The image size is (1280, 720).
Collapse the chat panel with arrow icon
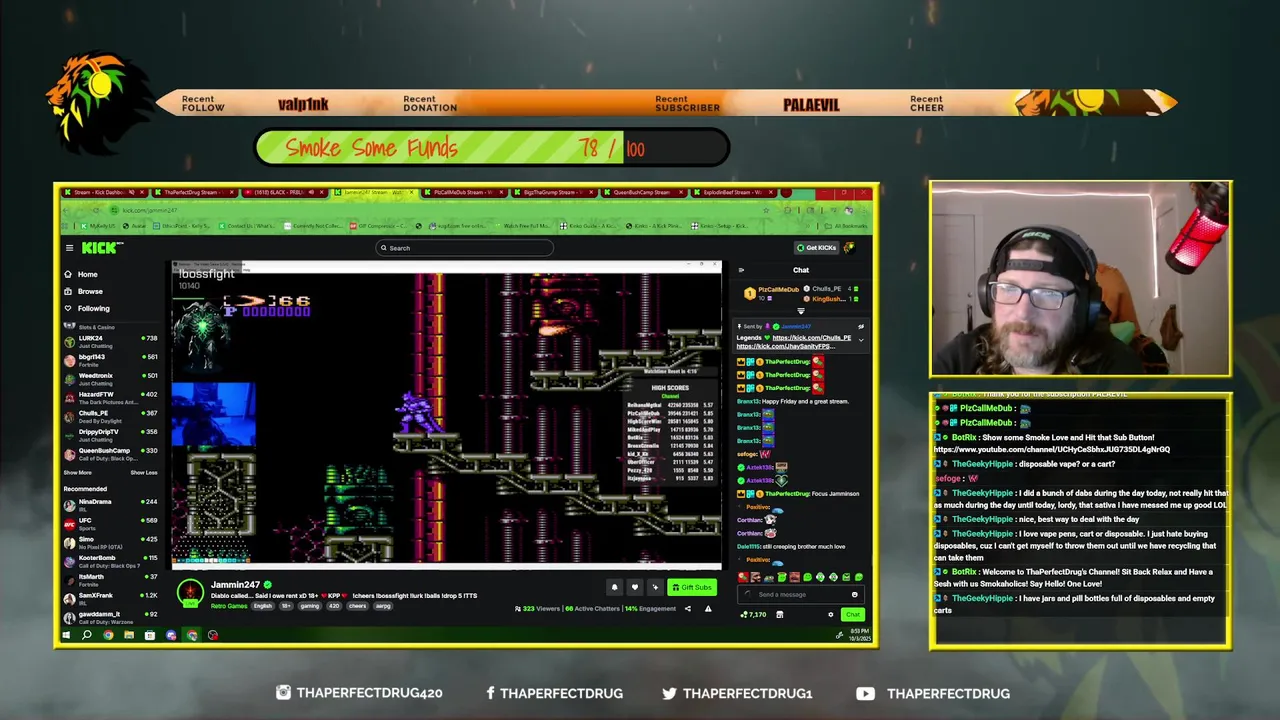click(741, 270)
